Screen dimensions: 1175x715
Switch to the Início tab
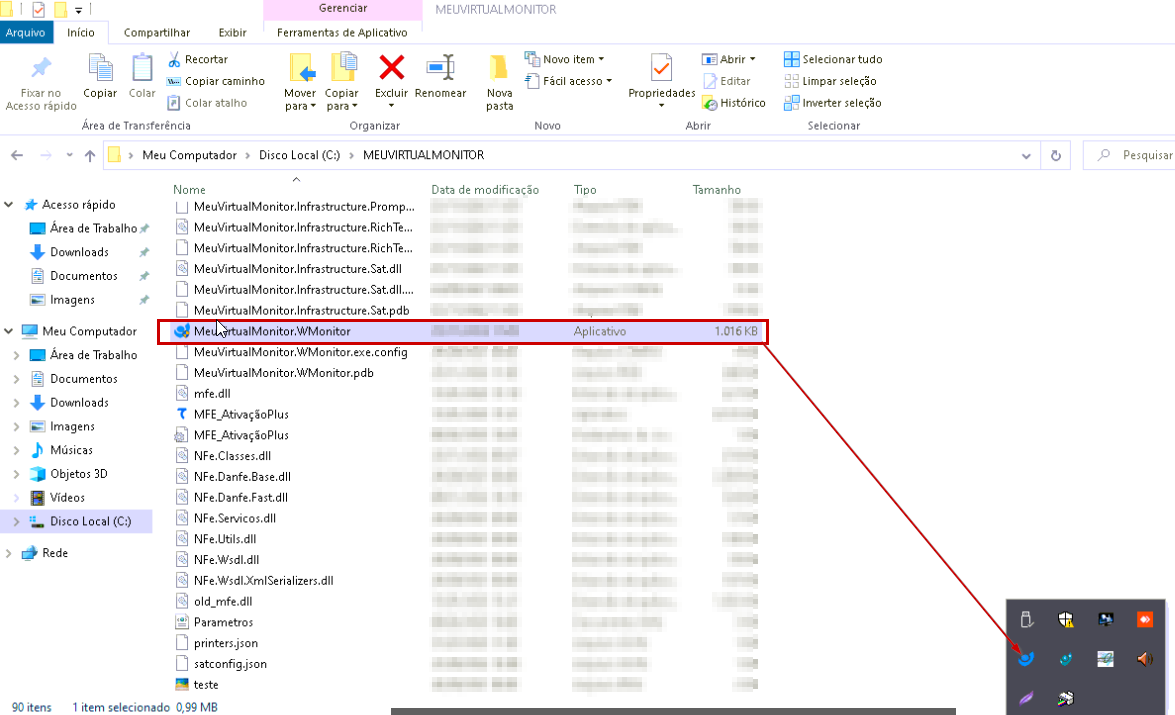pyautogui.click(x=81, y=33)
